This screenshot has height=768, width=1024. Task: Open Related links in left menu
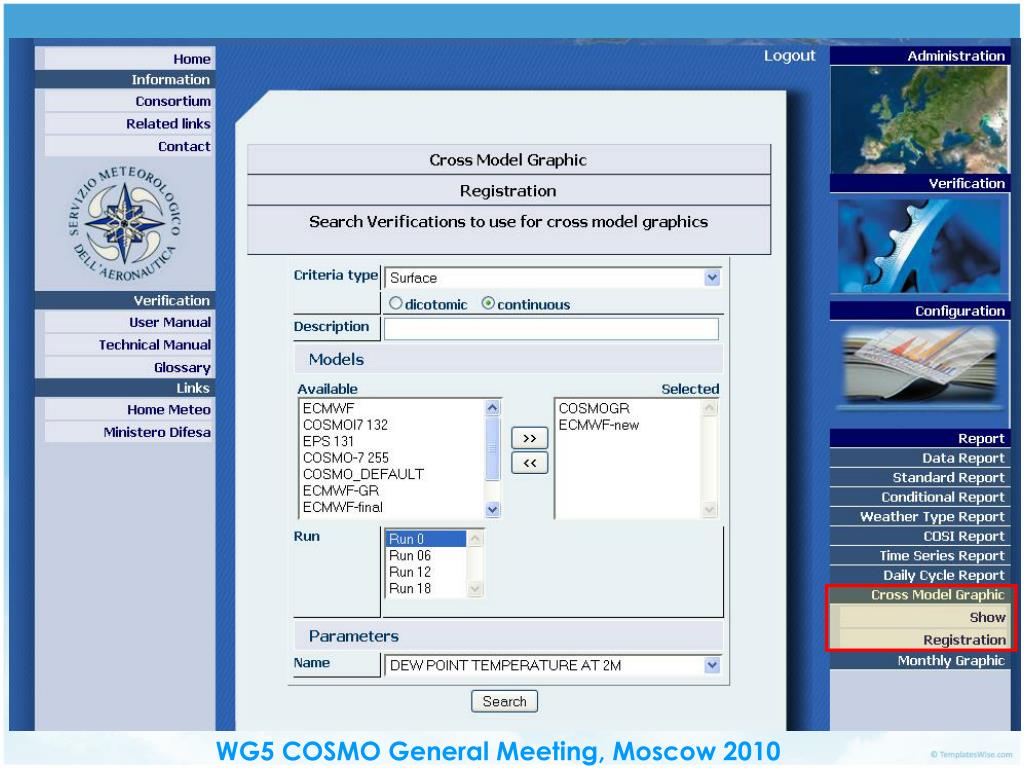pyautogui.click(x=129, y=123)
